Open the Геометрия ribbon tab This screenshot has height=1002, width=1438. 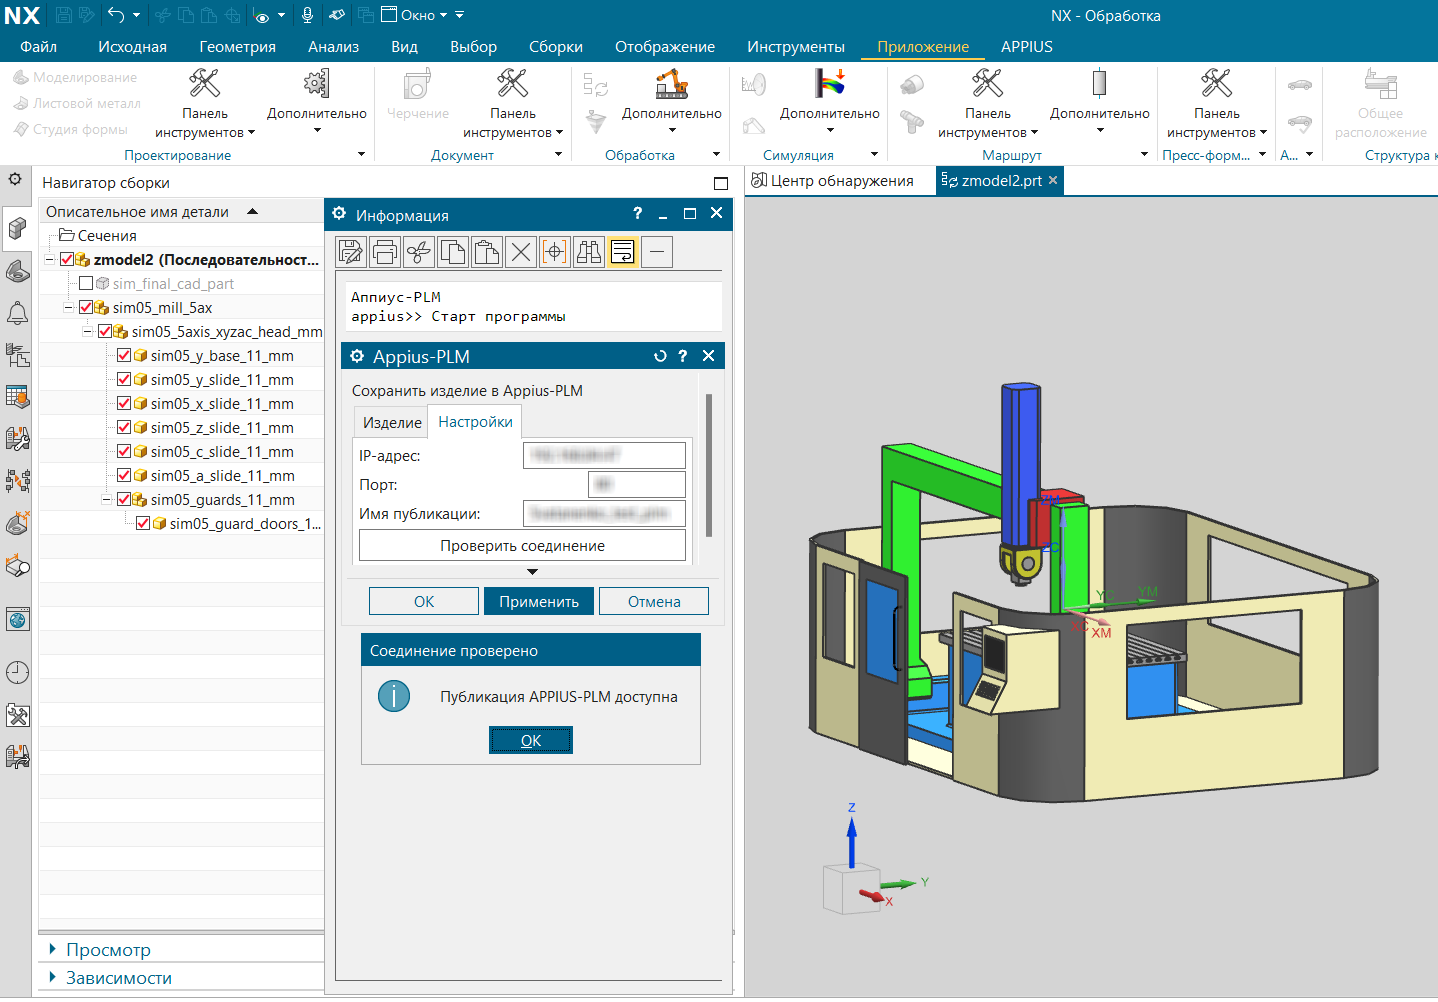(x=237, y=47)
